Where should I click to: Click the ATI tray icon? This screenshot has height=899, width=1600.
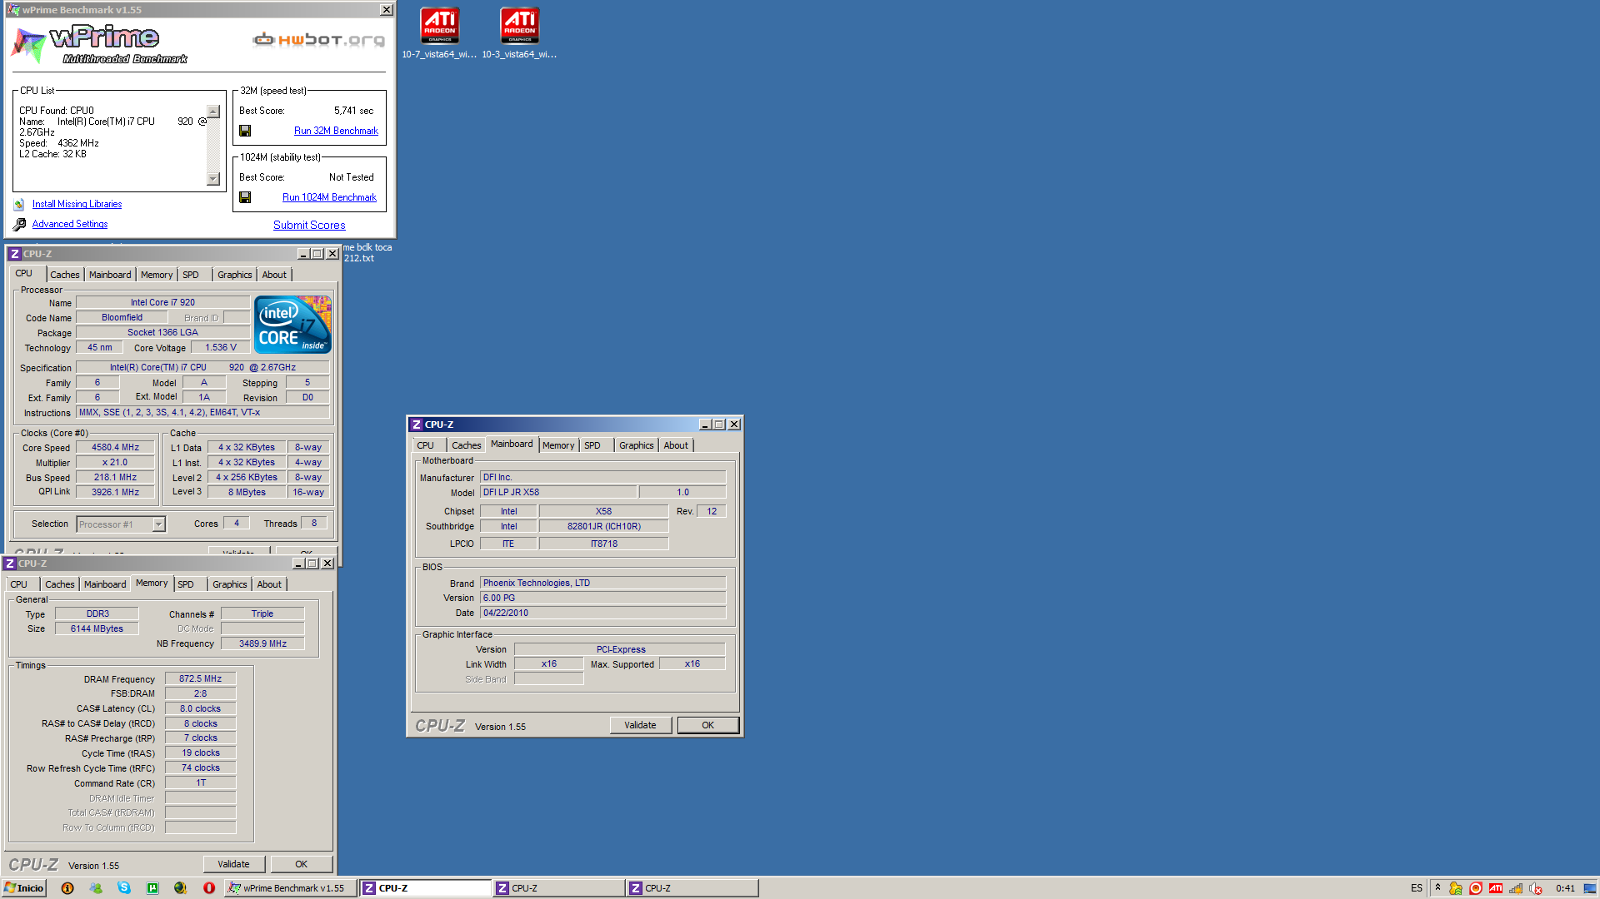tap(1496, 888)
